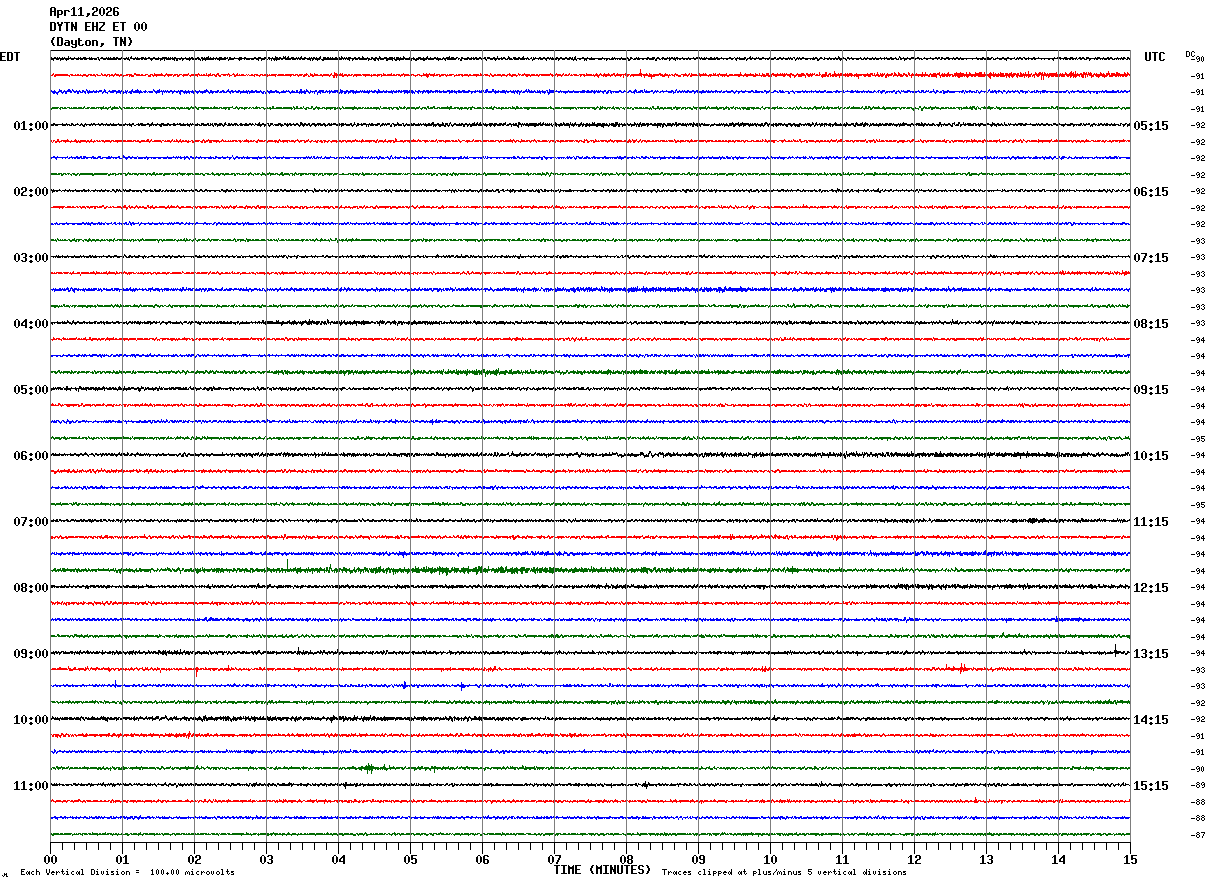Click the 10:15 UTC time label
Screen dimensions: 1210x886
pos(1151,456)
